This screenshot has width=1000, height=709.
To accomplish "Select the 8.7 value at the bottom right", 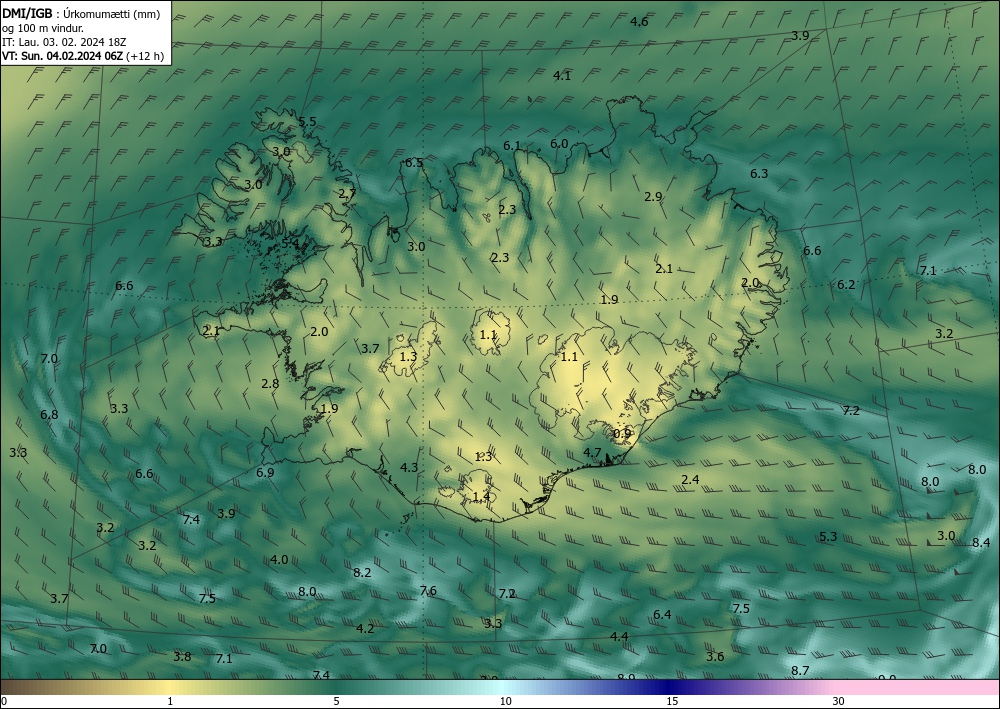I will [800, 671].
